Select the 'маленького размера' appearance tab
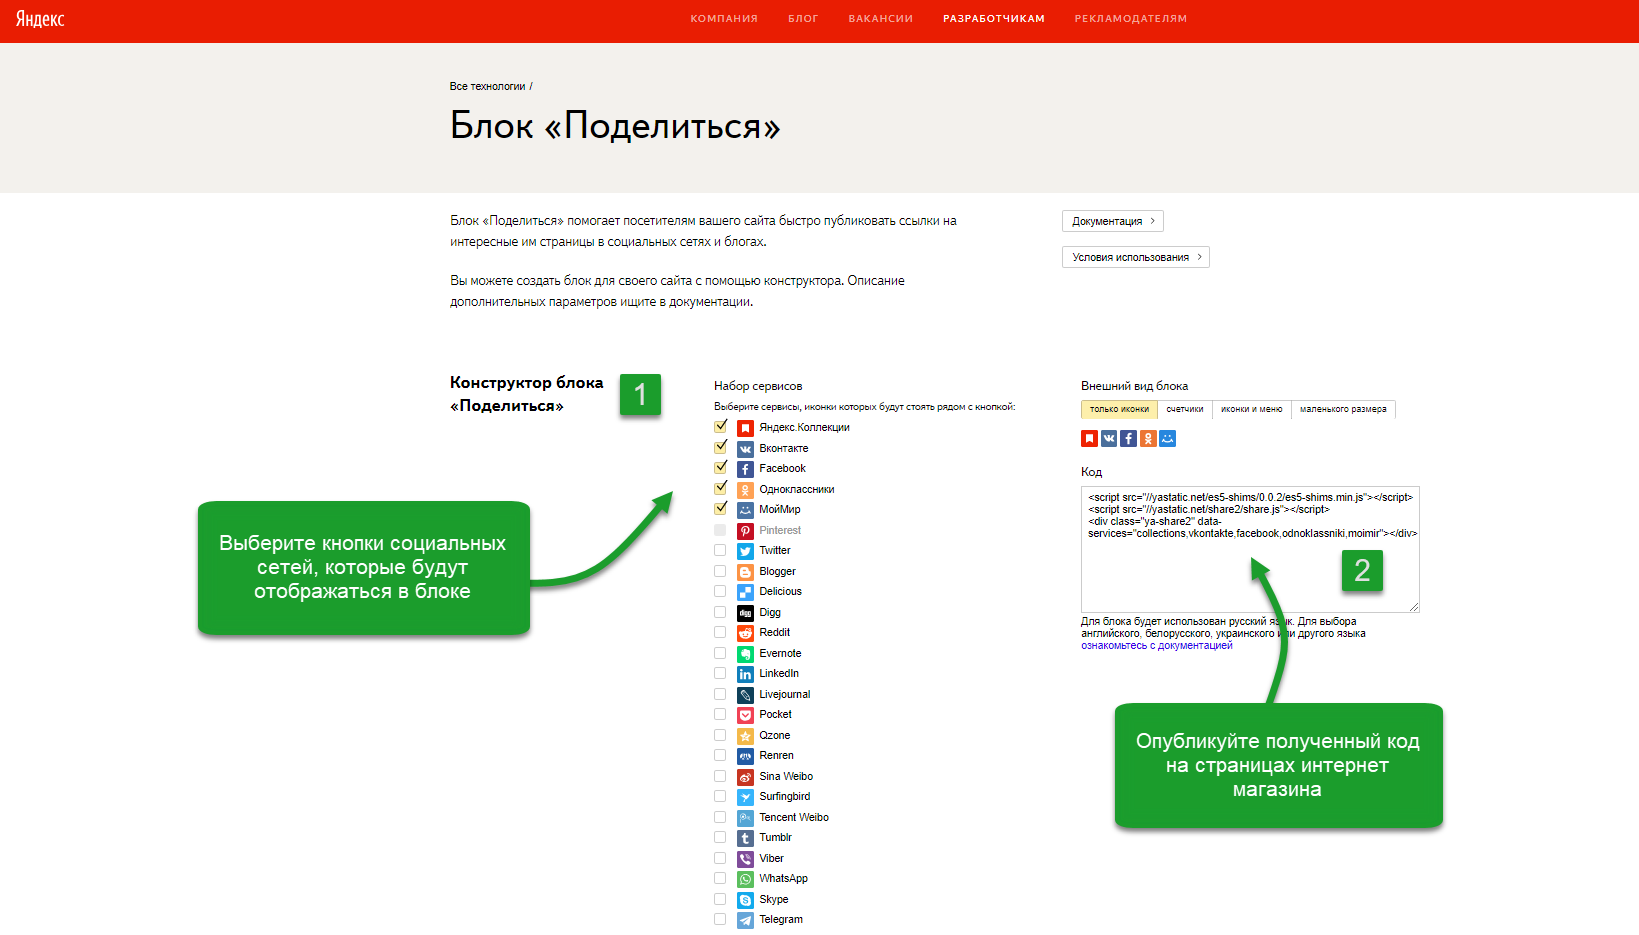This screenshot has width=1639, height=935. click(x=1343, y=409)
